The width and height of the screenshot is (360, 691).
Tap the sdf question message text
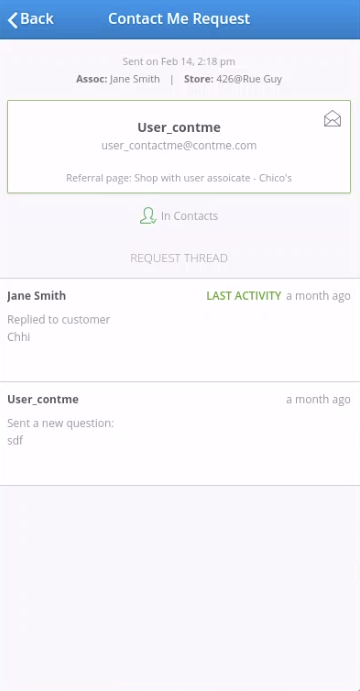tap(15, 441)
